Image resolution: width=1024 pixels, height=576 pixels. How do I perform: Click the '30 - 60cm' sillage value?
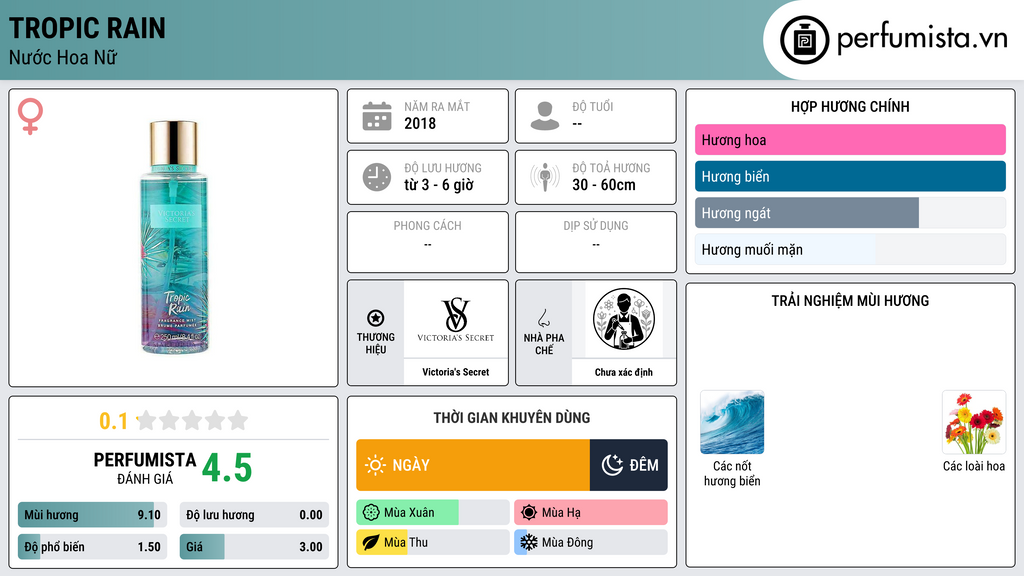click(604, 185)
